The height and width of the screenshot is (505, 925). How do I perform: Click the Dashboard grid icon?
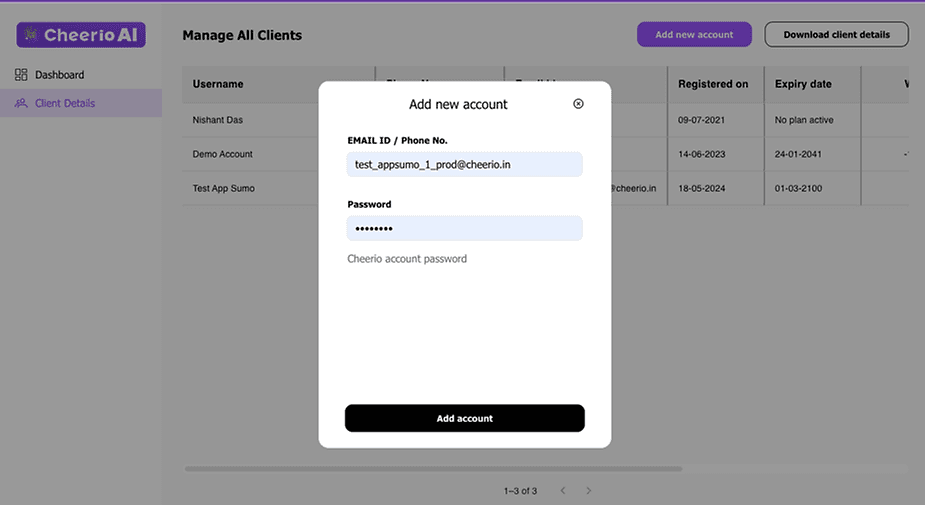click(x=21, y=74)
